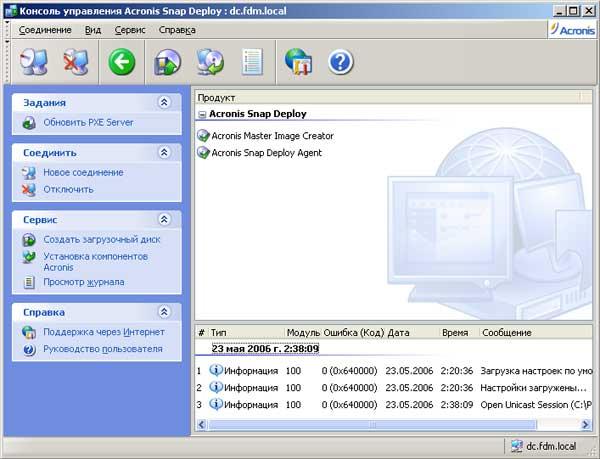Click the Установка компонентов Acronis link
The image size is (600, 459).
(x=96, y=262)
